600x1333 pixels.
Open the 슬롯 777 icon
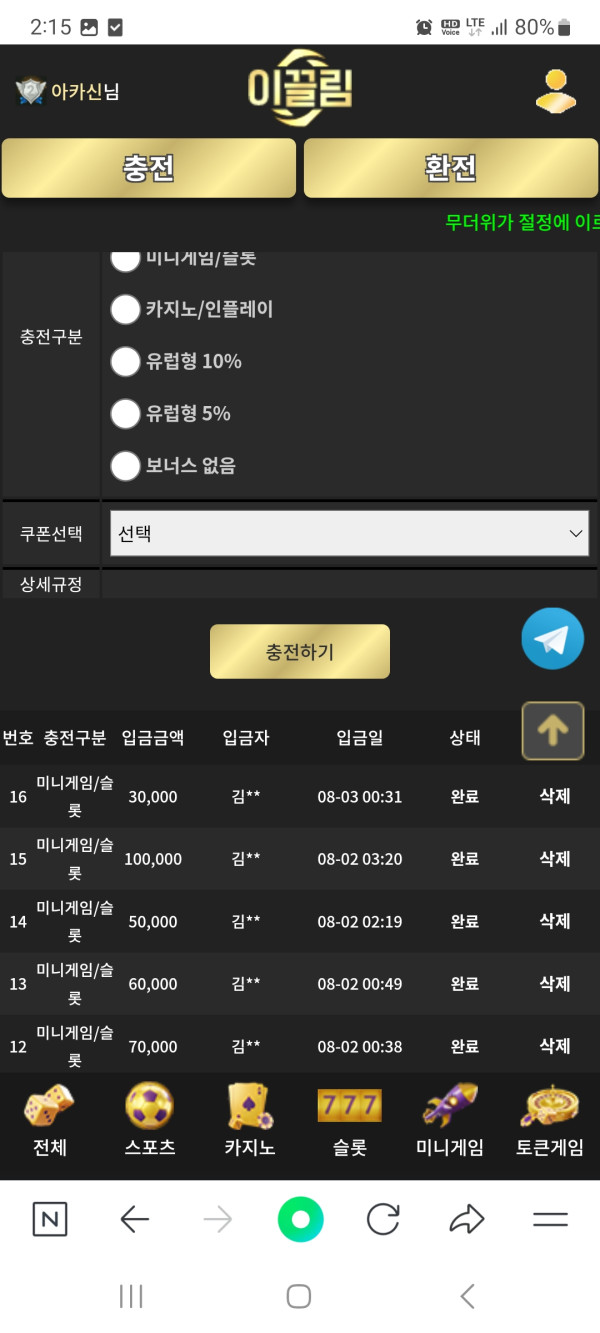350,1106
